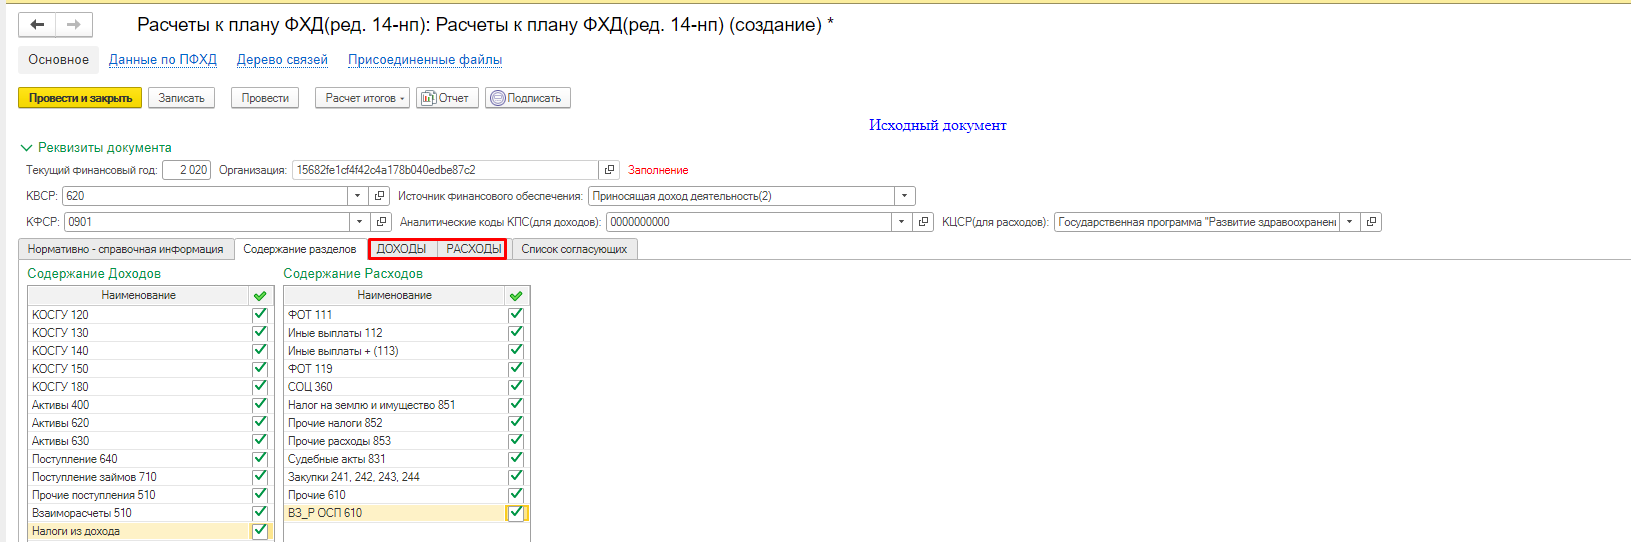
Task: Select row Закупки 241, 242, 243, 244
Action: (x=406, y=476)
